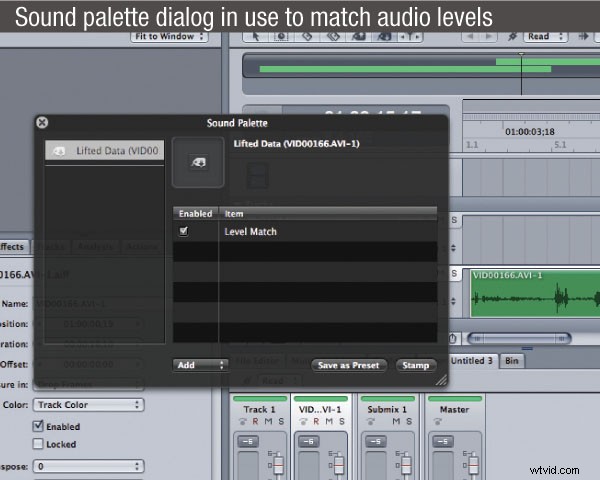Click Track 1 pan value -6 button
Image resolution: width=600 pixels, height=480 pixels.
pyautogui.click(x=248, y=441)
